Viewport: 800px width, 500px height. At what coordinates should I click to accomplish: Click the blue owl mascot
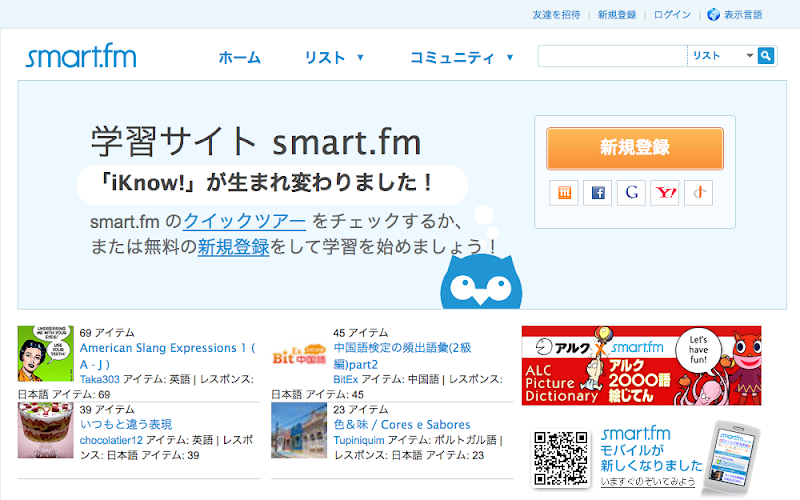[481, 282]
